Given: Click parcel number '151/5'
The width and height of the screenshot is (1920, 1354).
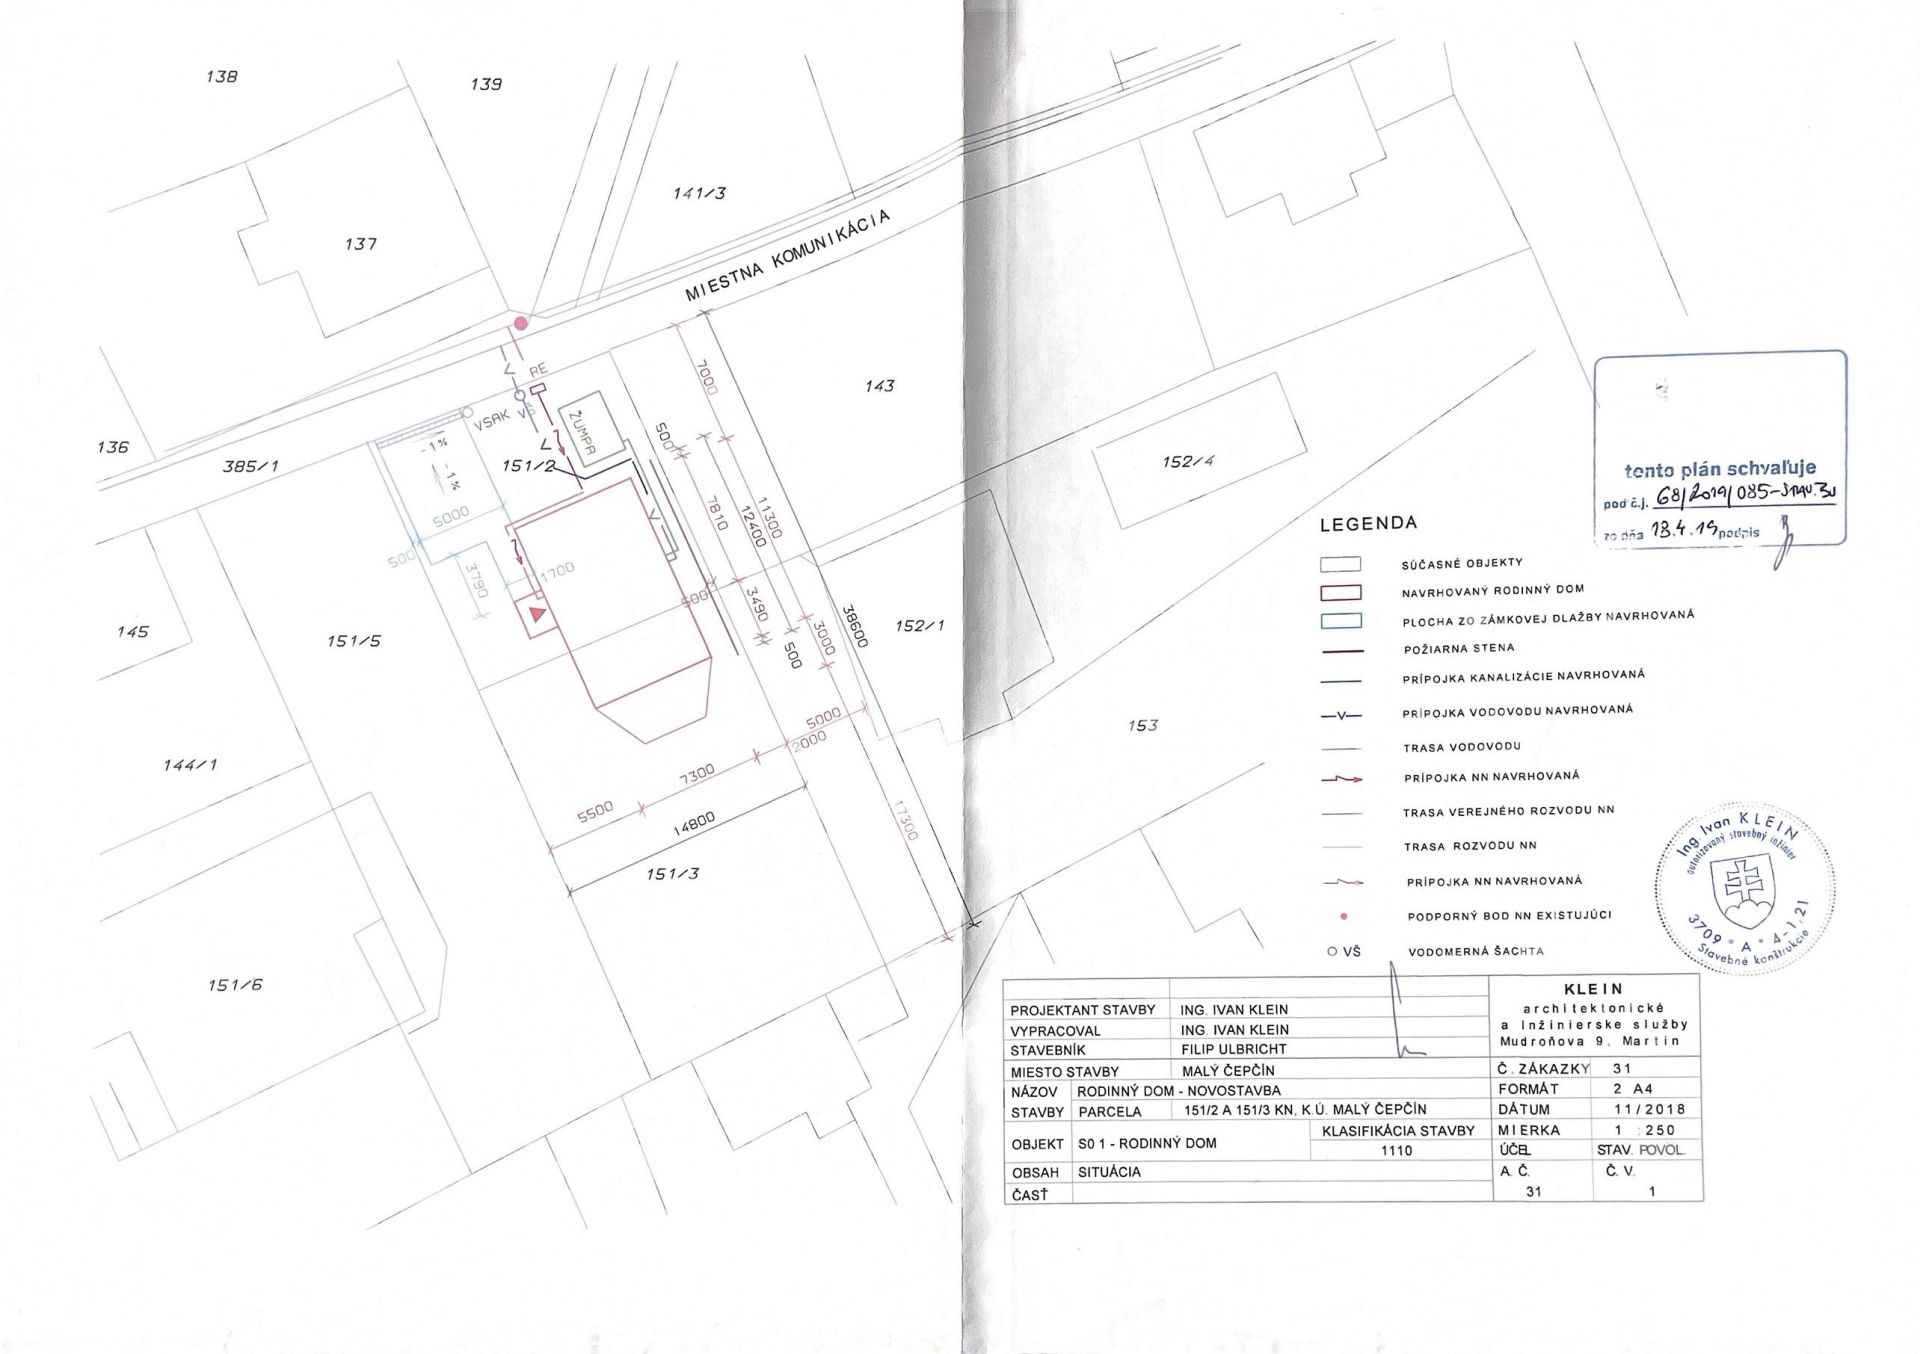Looking at the screenshot, I should 354,640.
